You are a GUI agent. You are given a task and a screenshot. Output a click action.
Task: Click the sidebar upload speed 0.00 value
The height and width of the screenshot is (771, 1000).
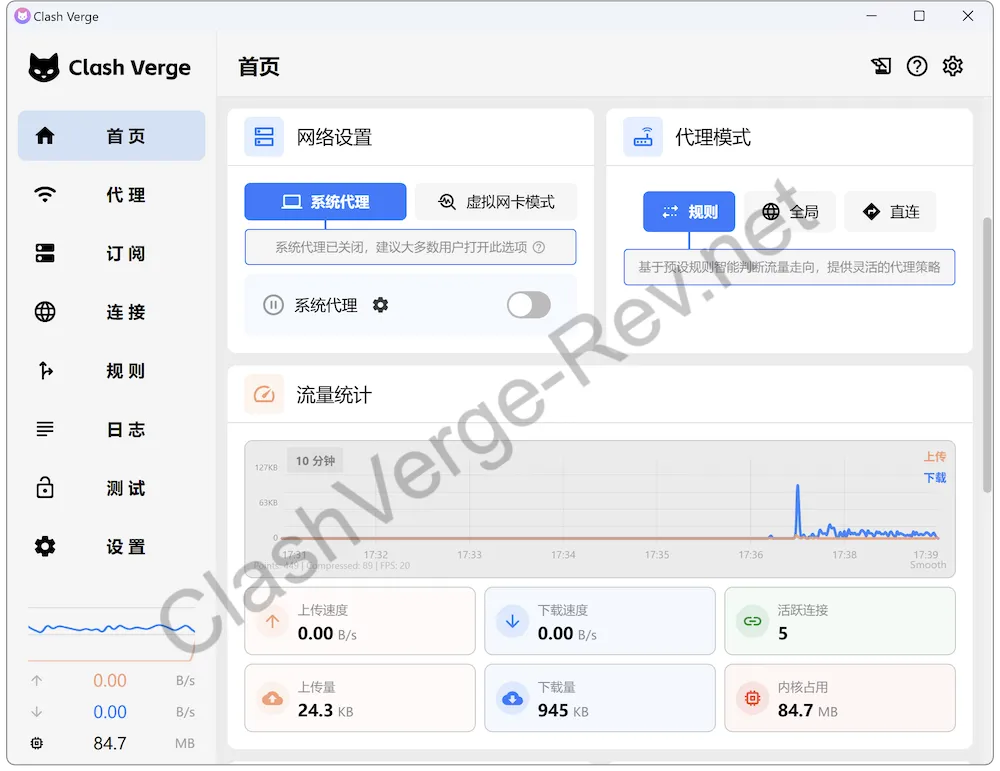pyautogui.click(x=110, y=680)
